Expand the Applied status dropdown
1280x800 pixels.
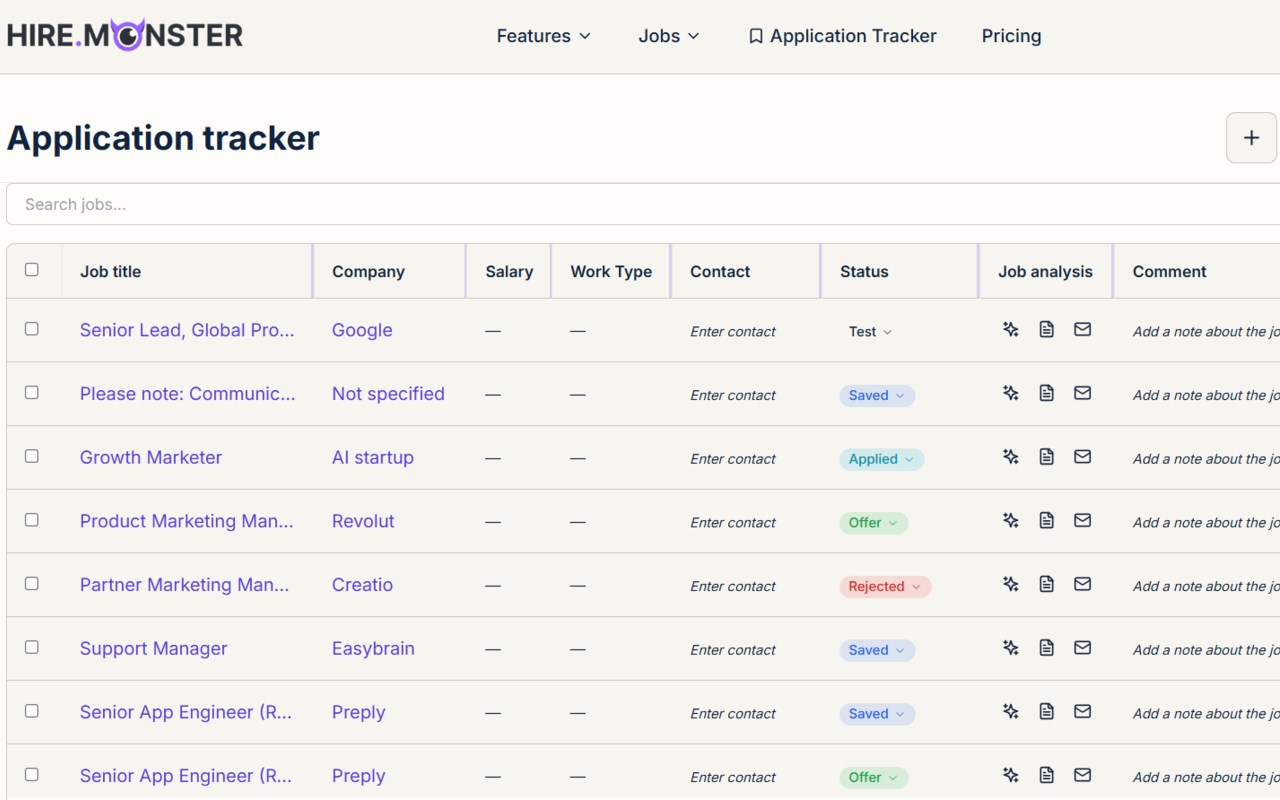point(881,459)
